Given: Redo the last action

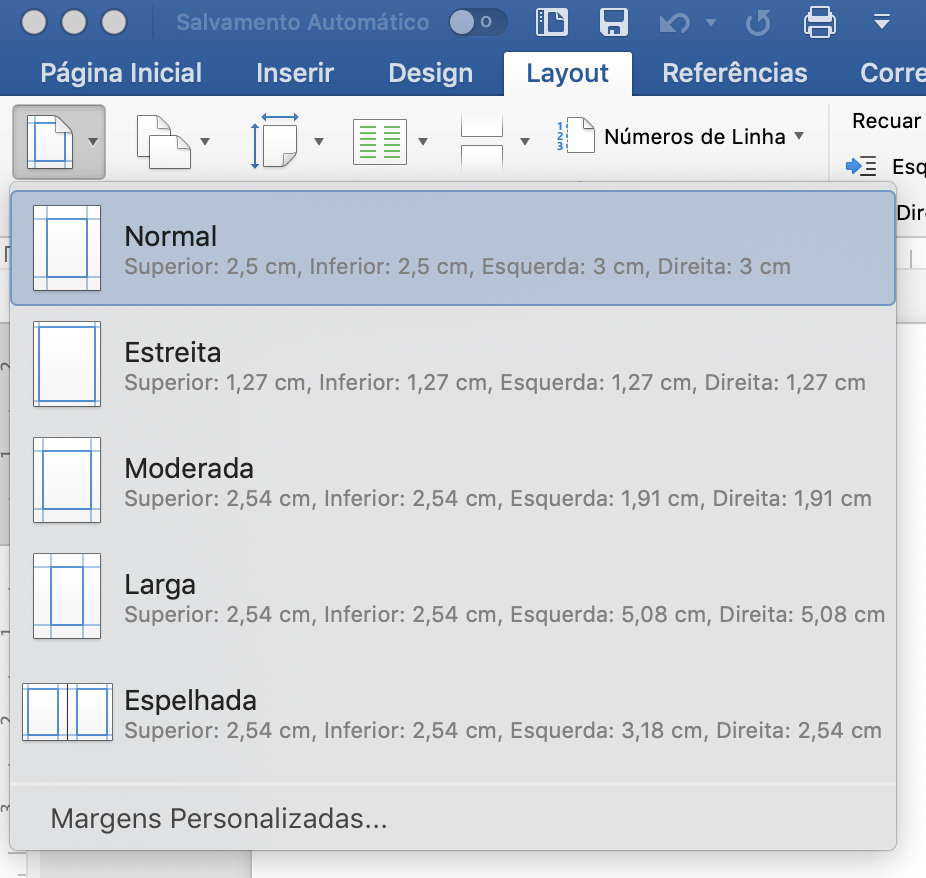Looking at the screenshot, I should point(756,21).
